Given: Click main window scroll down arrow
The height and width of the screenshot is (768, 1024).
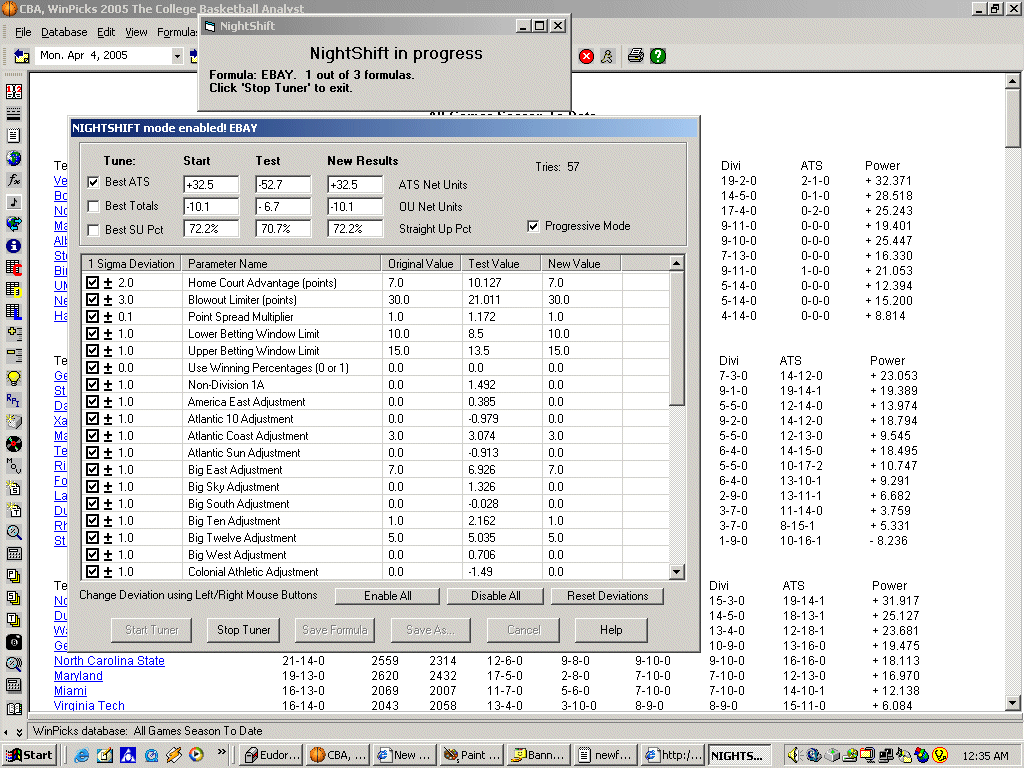Looking at the screenshot, I should pyautogui.click(x=1012, y=703).
